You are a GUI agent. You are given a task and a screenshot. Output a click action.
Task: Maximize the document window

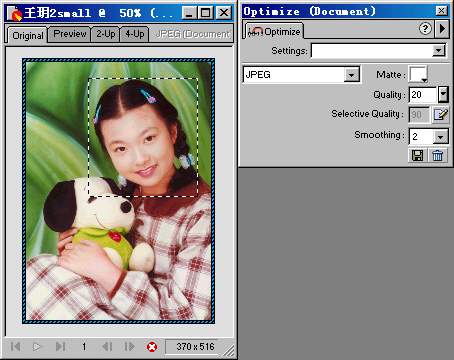tap(206, 13)
